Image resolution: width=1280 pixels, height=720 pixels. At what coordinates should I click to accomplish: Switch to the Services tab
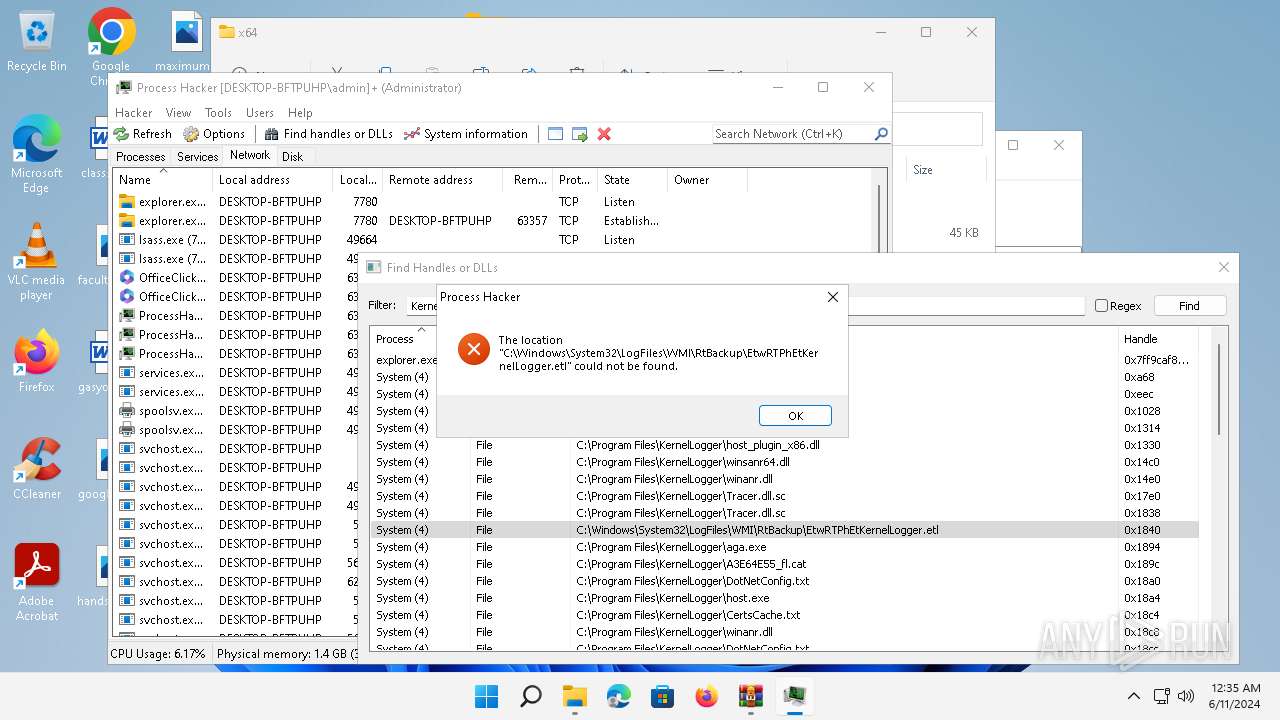(197, 156)
